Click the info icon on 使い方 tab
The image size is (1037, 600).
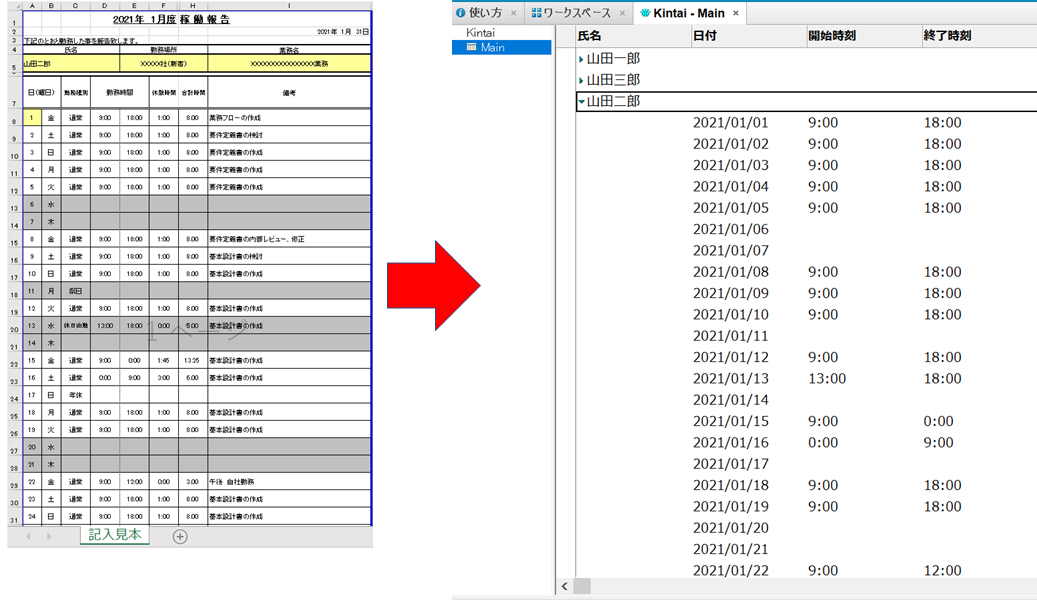(x=460, y=13)
